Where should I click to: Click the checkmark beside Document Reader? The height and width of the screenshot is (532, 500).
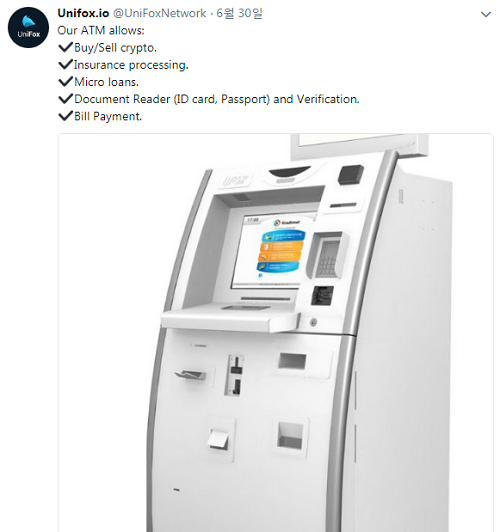(x=65, y=98)
